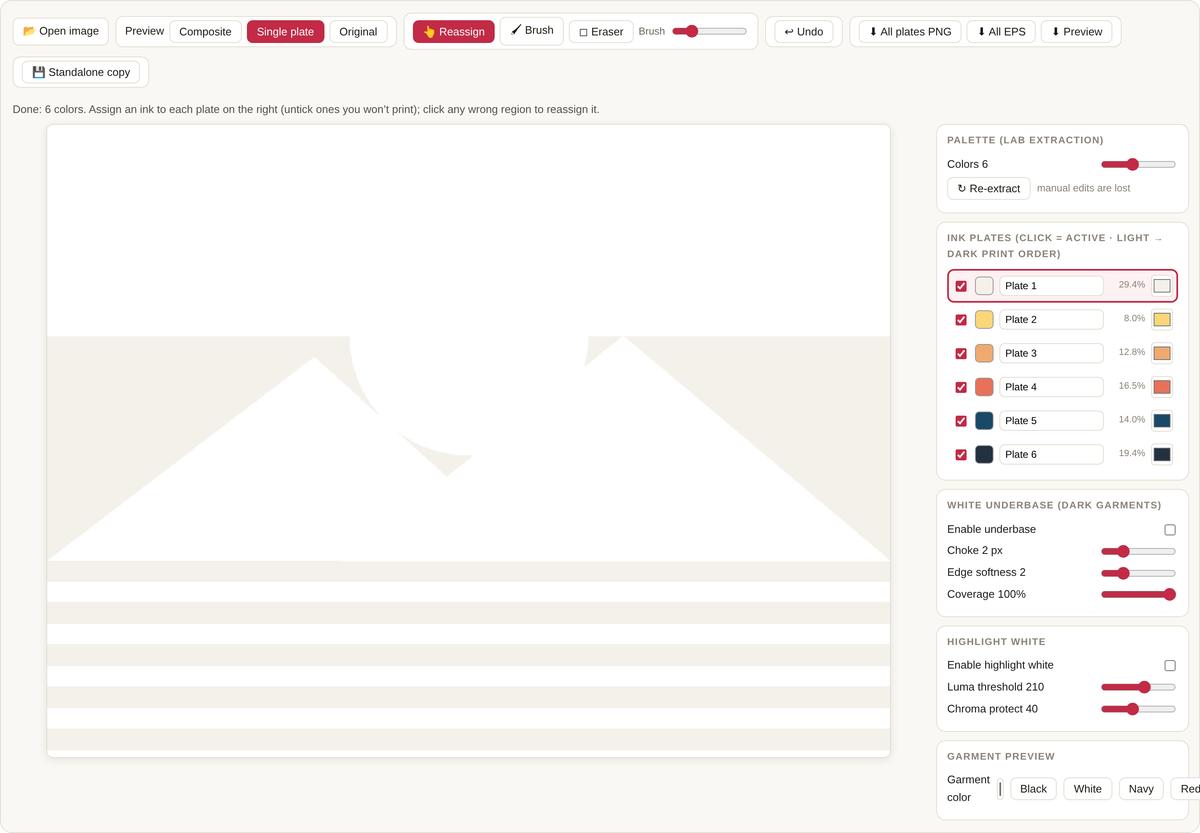Viewport: 1200px width, 833px height.
Task: Select Single plate preview mode
Action: click(285, 32)
